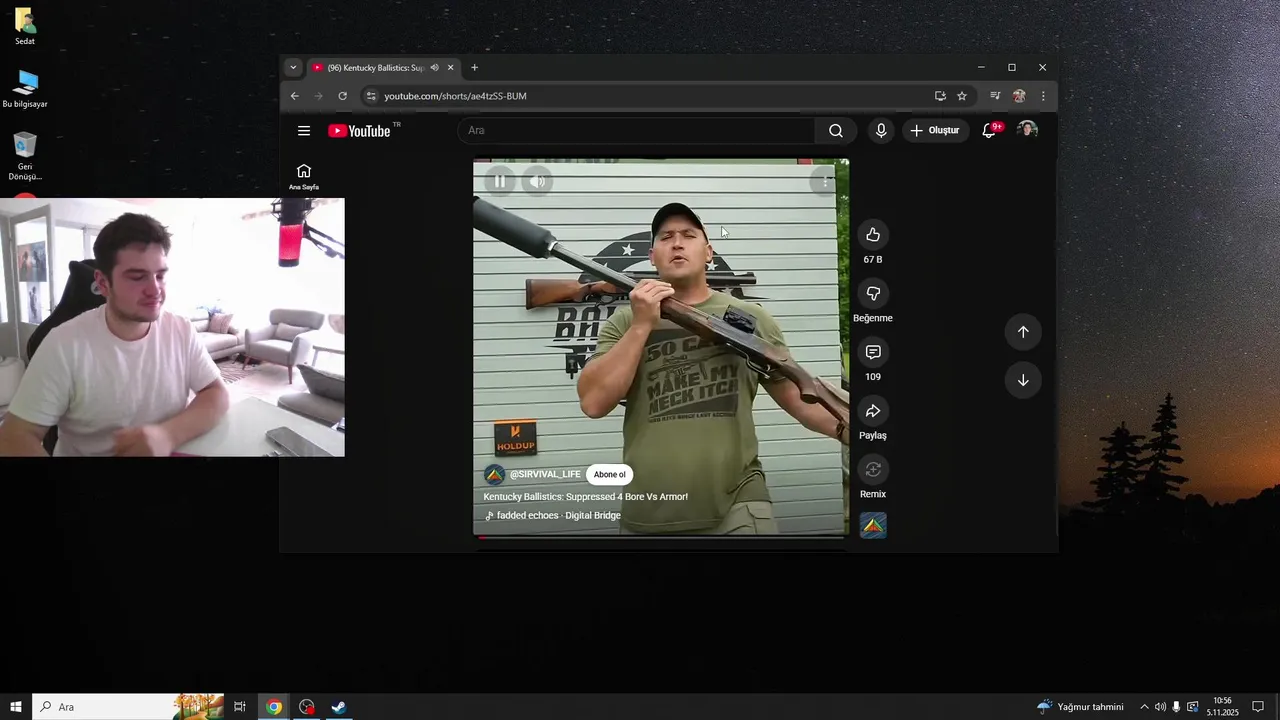1280x720 pixels.
Task: Open Yağmur tahmini weather widget
Action: [x=1080, y=707]
